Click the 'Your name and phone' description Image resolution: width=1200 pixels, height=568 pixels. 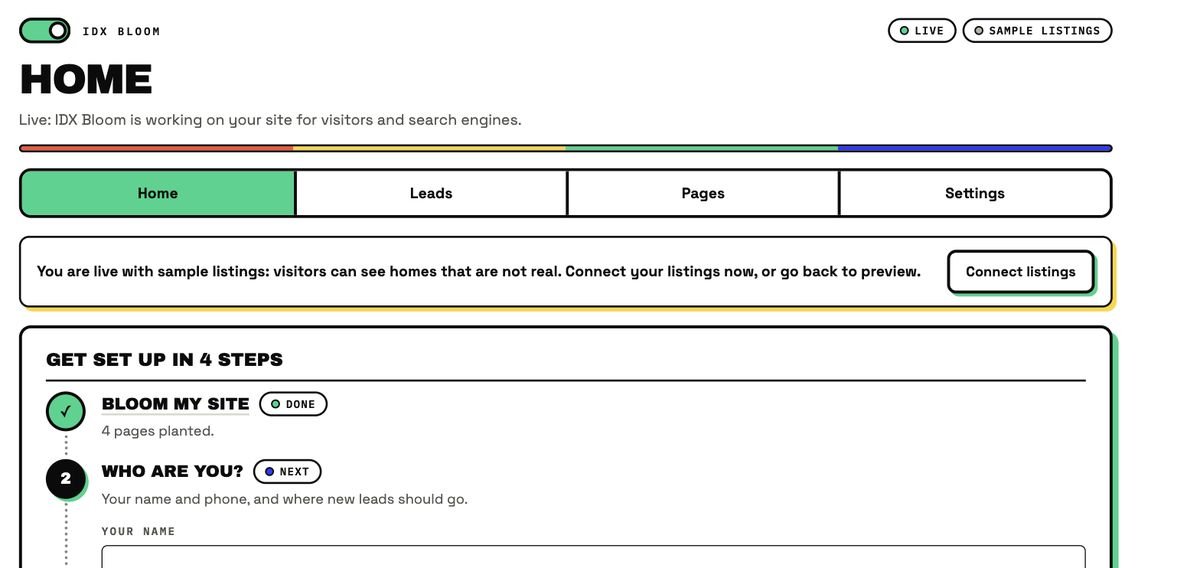pyautogui.click(x=284, y=499)
